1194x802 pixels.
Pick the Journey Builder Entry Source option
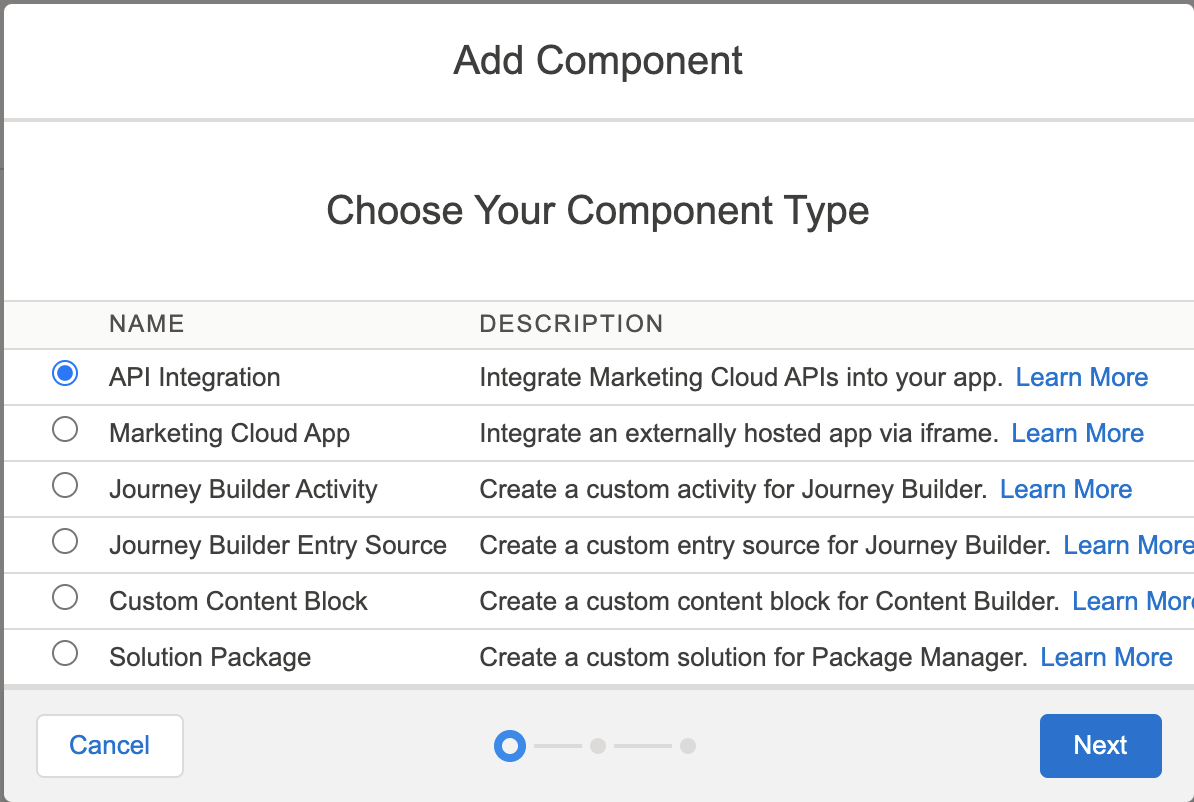point(65,542)
